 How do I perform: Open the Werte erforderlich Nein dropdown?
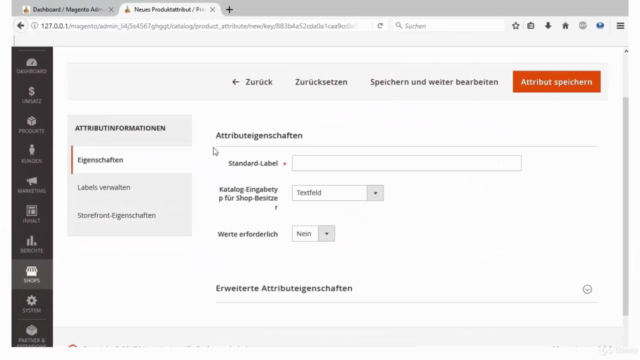tap(313, 233)
